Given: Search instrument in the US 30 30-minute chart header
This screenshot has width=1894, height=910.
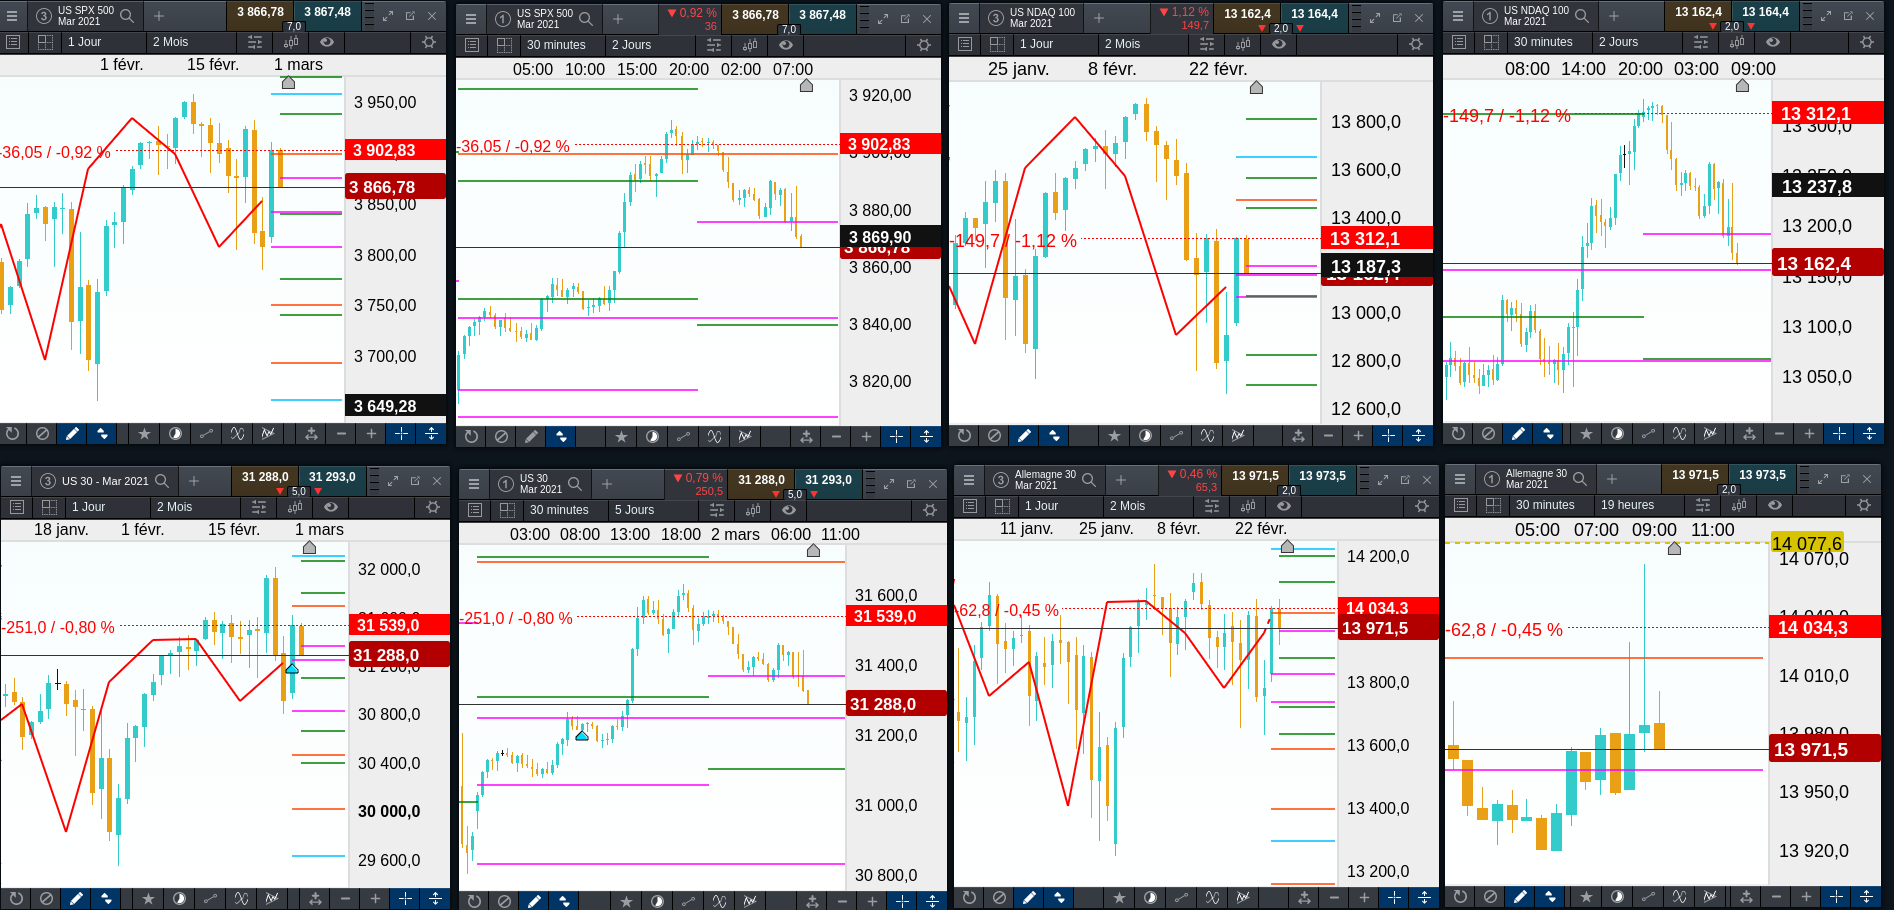Looking at the screenshot, I should (575, 484).
